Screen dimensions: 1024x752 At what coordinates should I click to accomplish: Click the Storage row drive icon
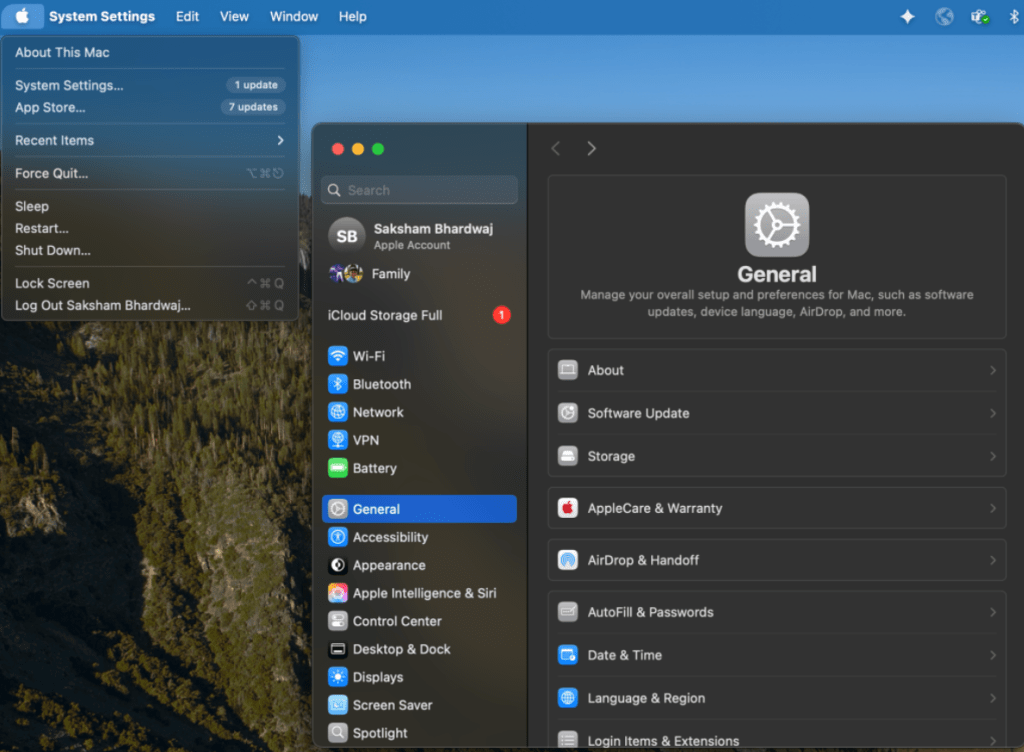568,456
